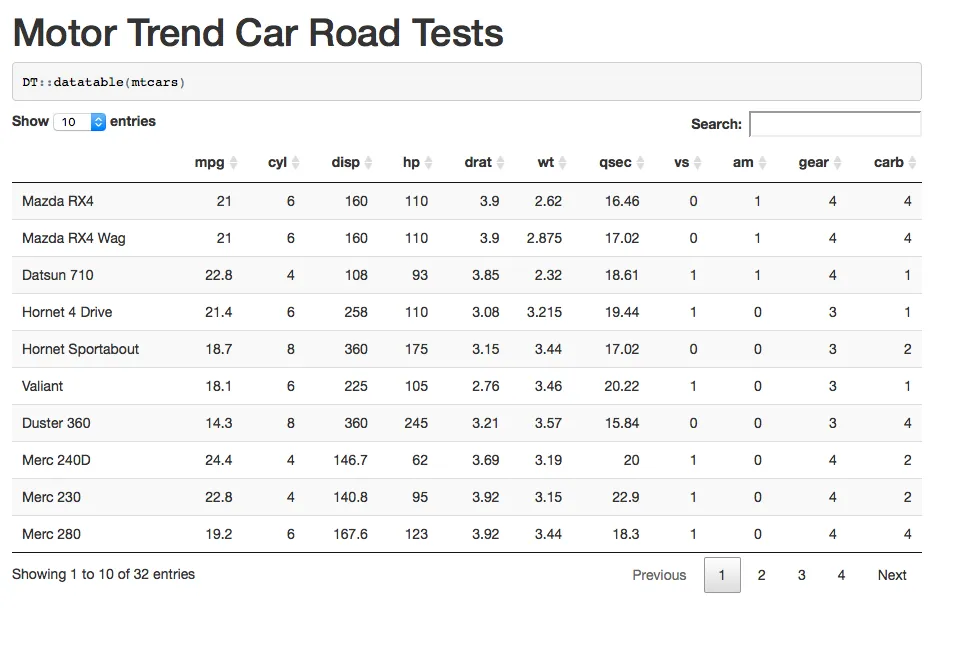
Task: Open page 4 of the entries
Action: [x=842, y=575]
